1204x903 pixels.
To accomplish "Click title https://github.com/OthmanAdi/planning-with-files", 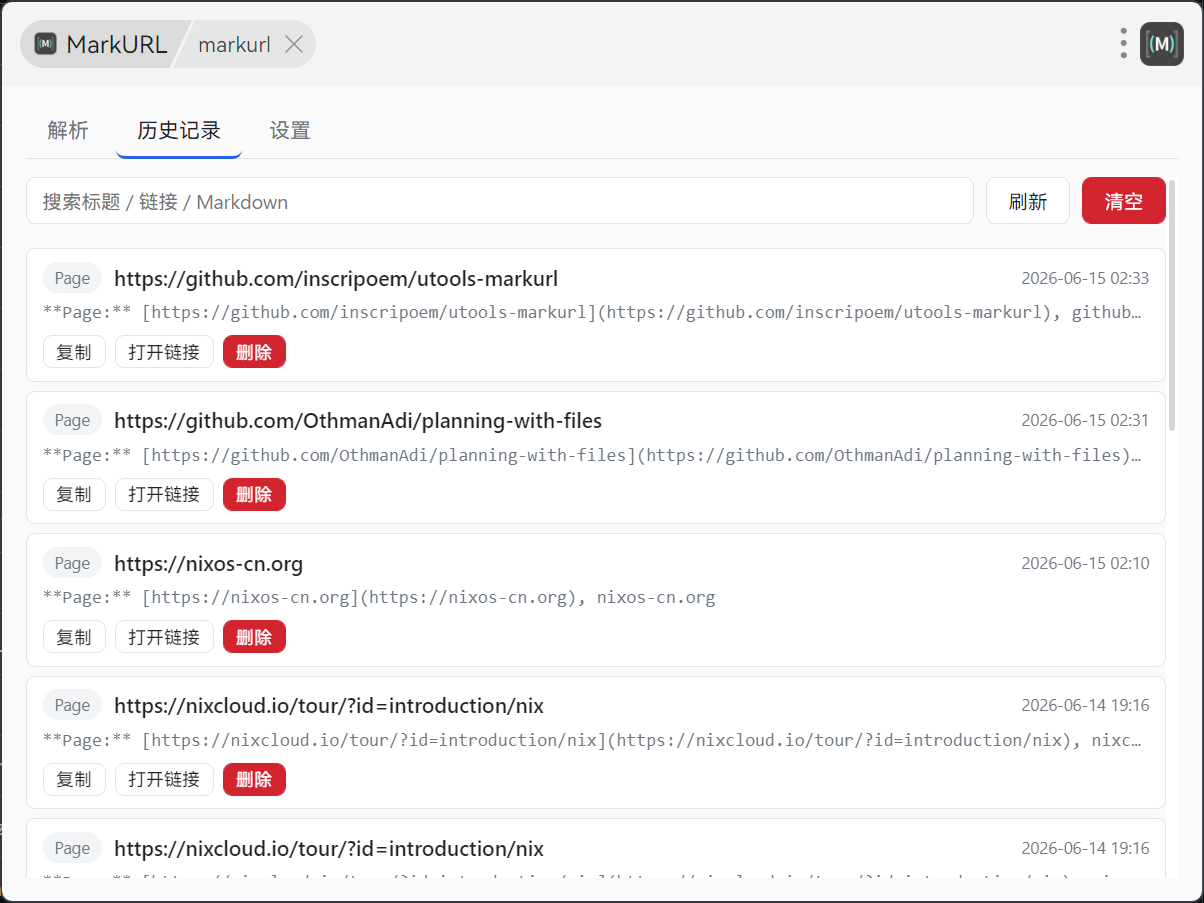I will click(358, 421).
